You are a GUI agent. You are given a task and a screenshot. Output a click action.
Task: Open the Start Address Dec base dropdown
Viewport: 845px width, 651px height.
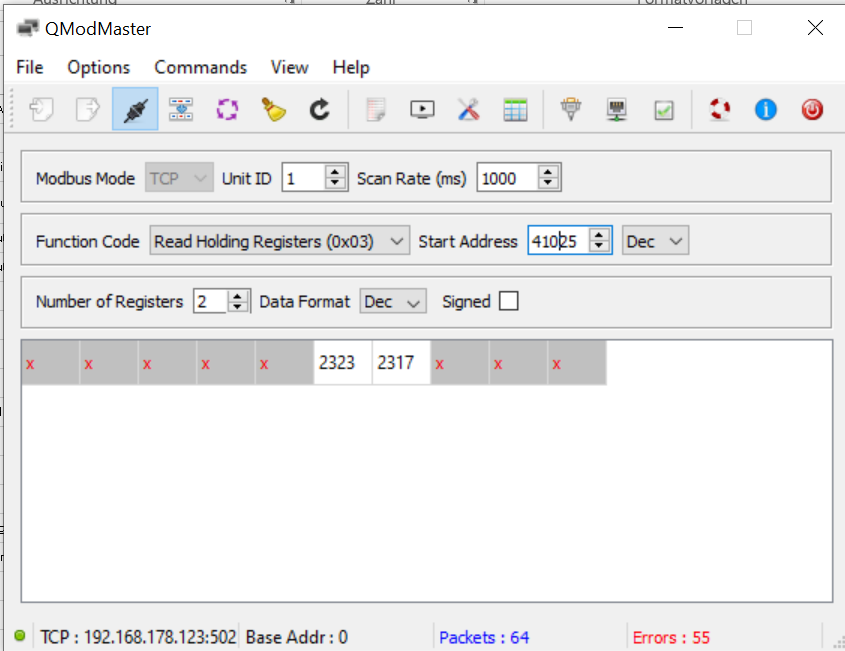point(655,241)
